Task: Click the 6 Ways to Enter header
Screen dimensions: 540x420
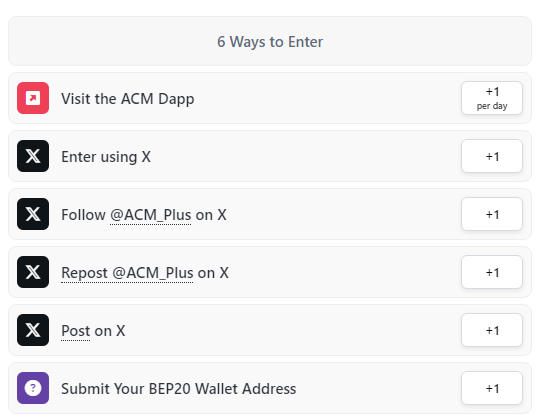Action: 270,41
